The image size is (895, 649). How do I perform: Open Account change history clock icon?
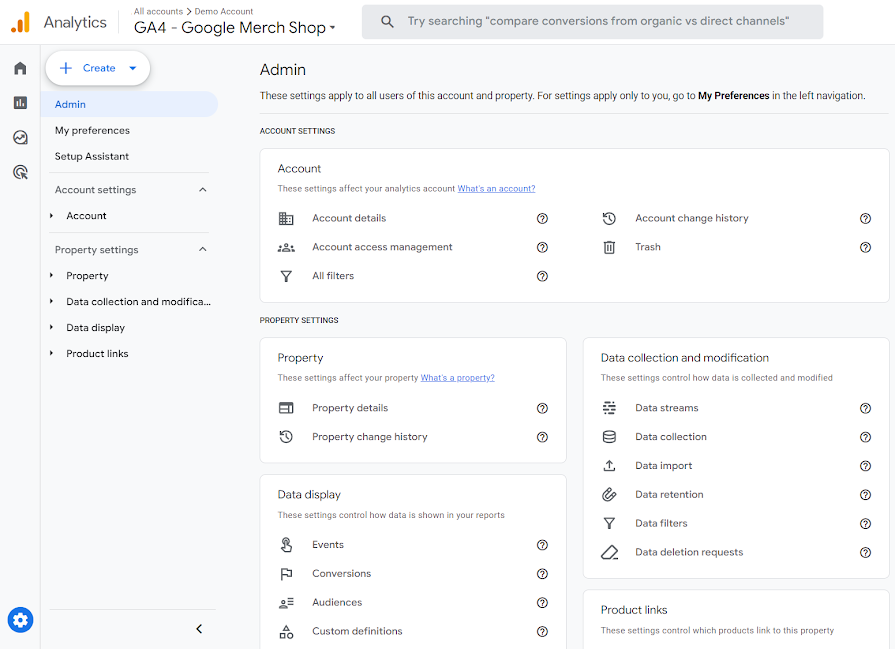coord(610,218)
